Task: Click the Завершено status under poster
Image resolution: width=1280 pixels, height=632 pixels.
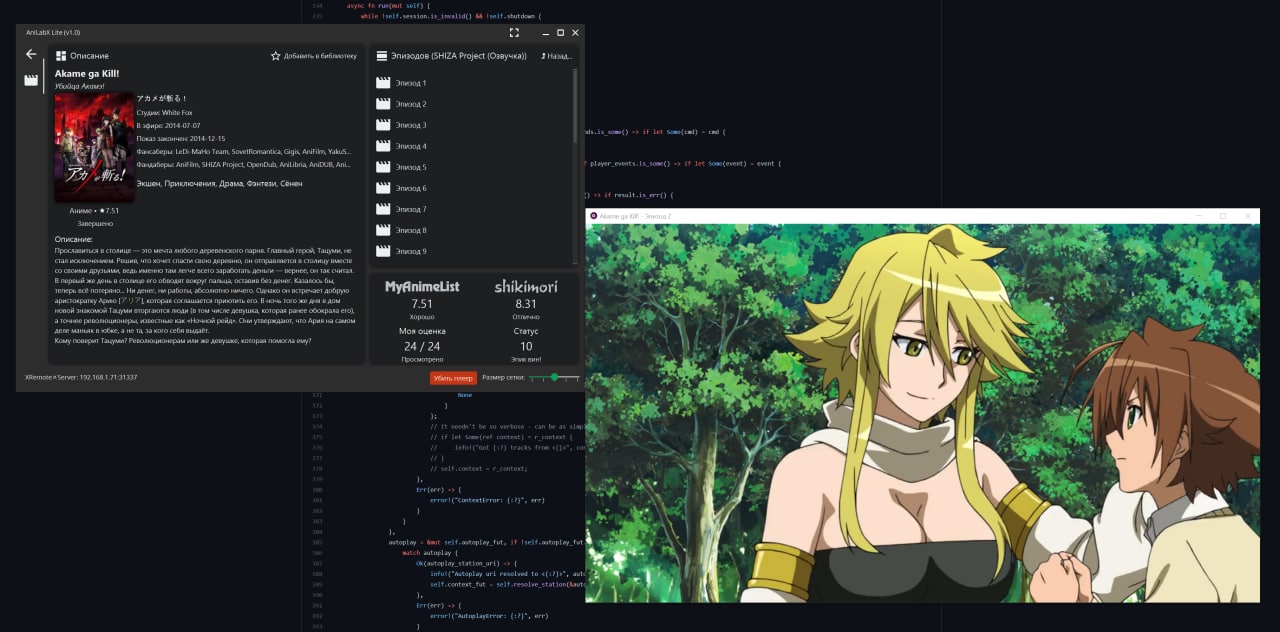Action: [95, 224]
